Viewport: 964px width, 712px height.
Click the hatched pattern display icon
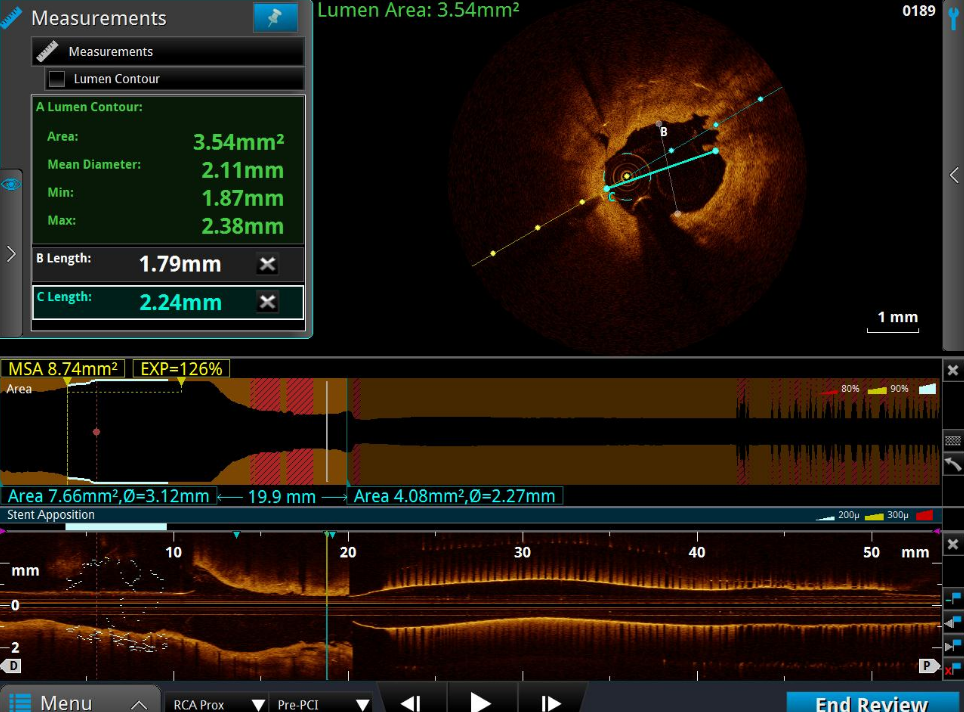953,440
